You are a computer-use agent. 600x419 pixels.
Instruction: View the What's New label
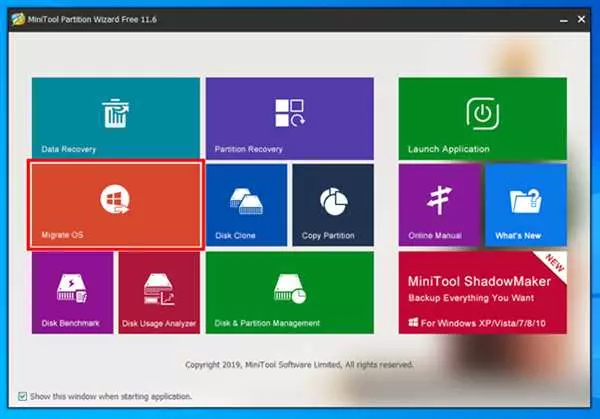coord(518,236)
